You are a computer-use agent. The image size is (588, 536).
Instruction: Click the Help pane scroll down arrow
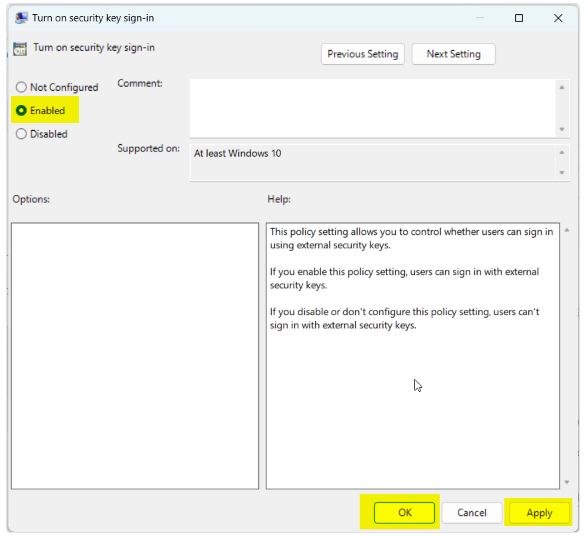tap(567, 482)
